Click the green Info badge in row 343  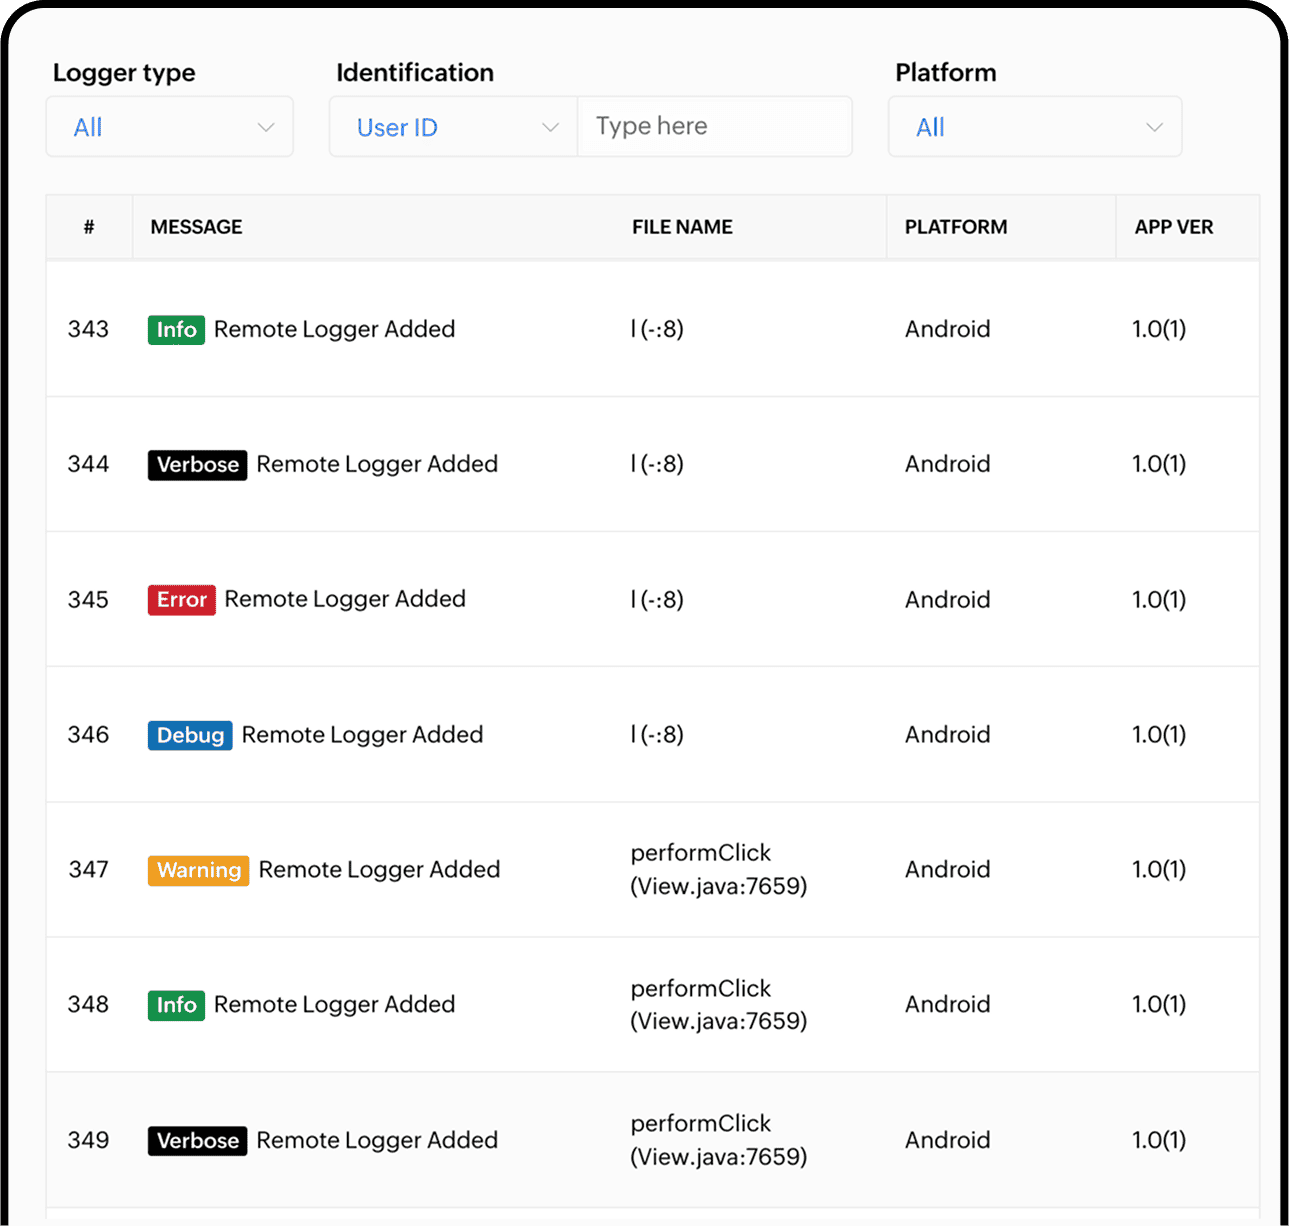point(176,330)
